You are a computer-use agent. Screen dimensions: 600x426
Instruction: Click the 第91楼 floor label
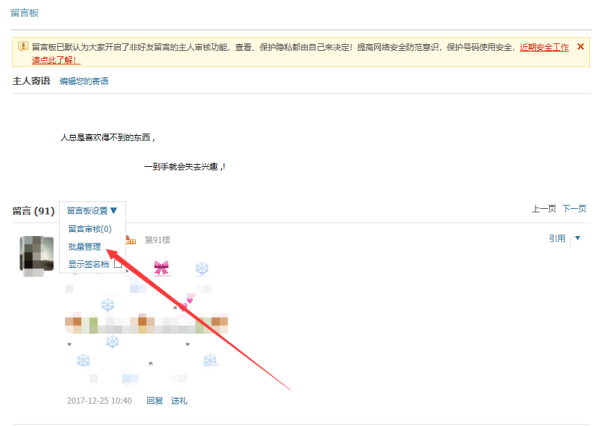coord(157,240)
